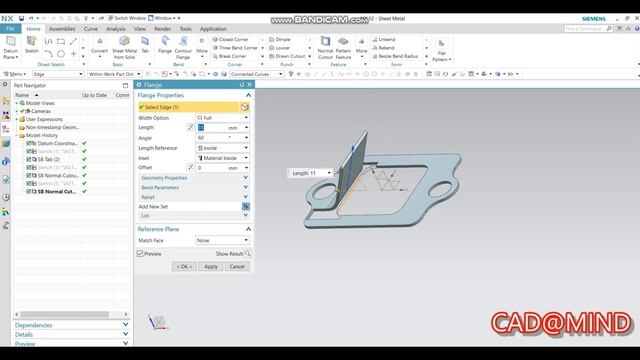Open the File menu

(11, 29)
